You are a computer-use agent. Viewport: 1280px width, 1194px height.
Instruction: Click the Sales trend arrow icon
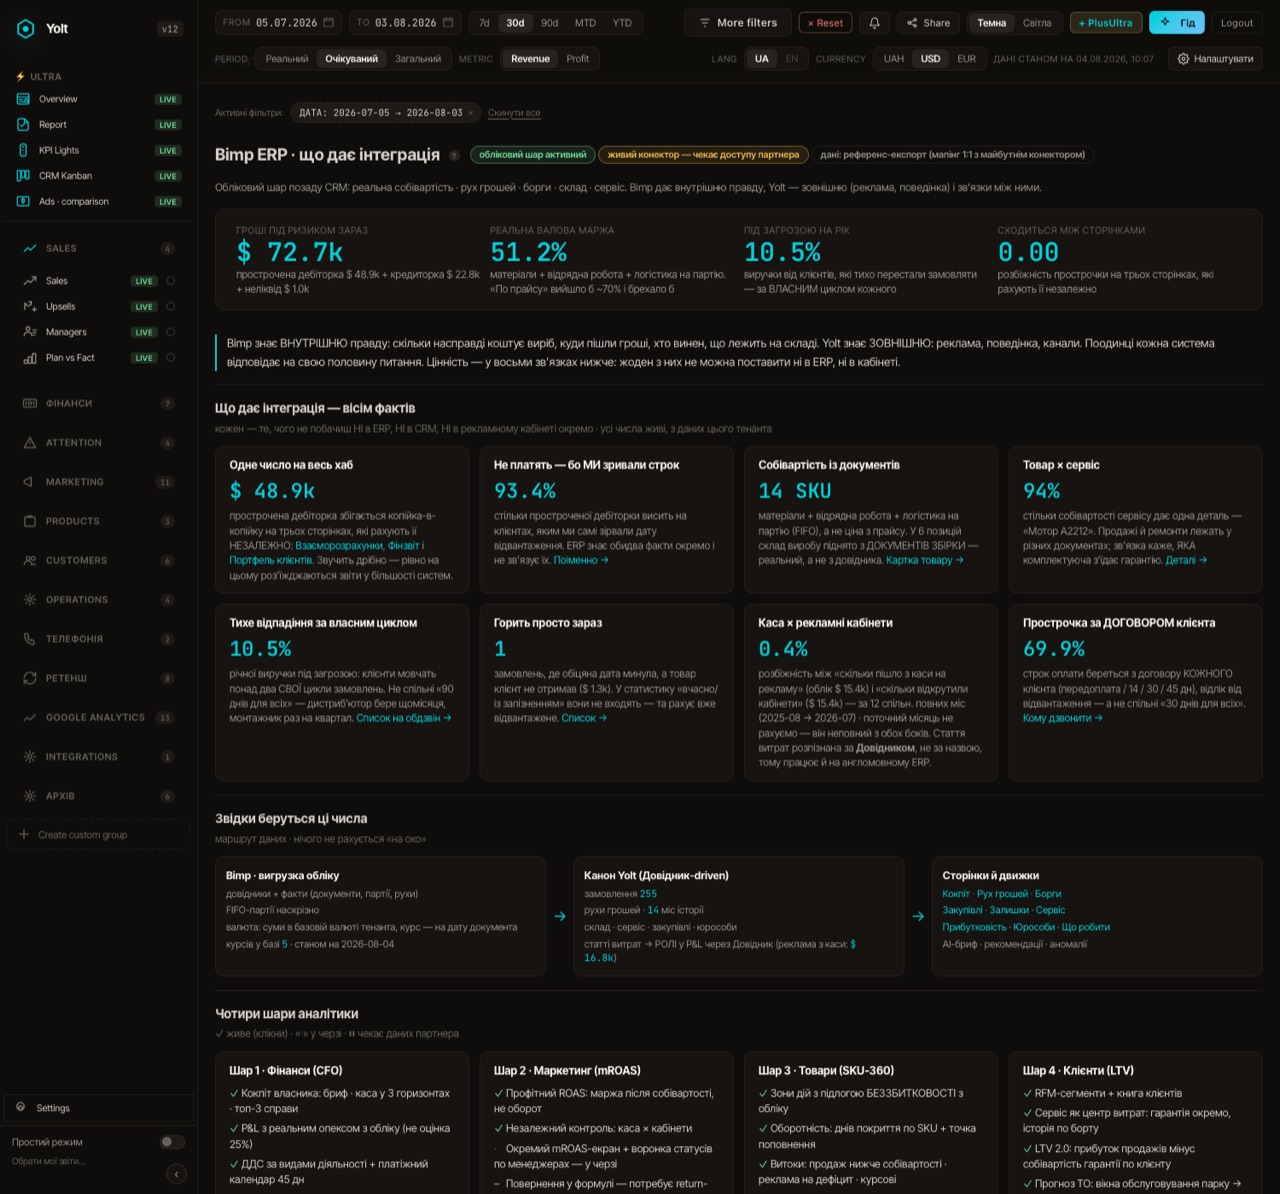coord(30,281)
